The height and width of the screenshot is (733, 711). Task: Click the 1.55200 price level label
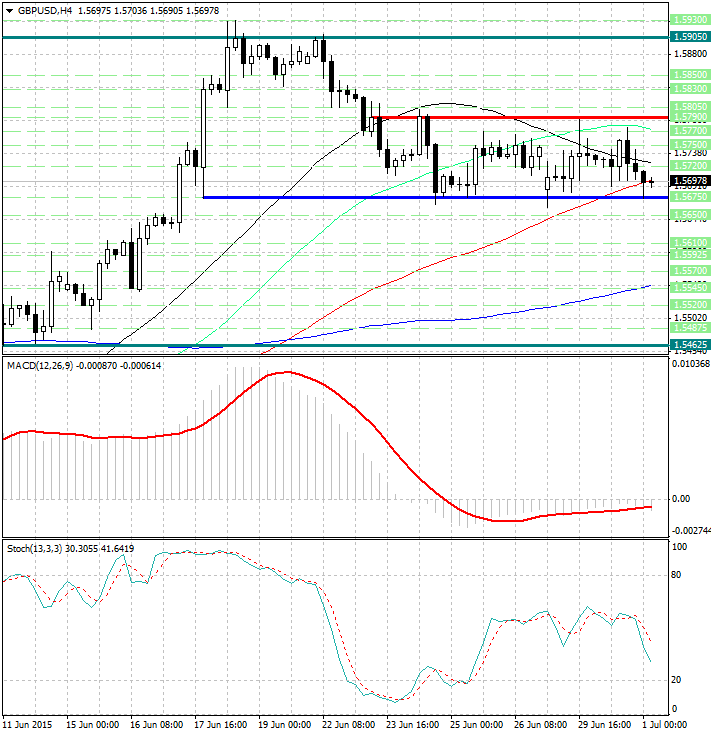690,304
